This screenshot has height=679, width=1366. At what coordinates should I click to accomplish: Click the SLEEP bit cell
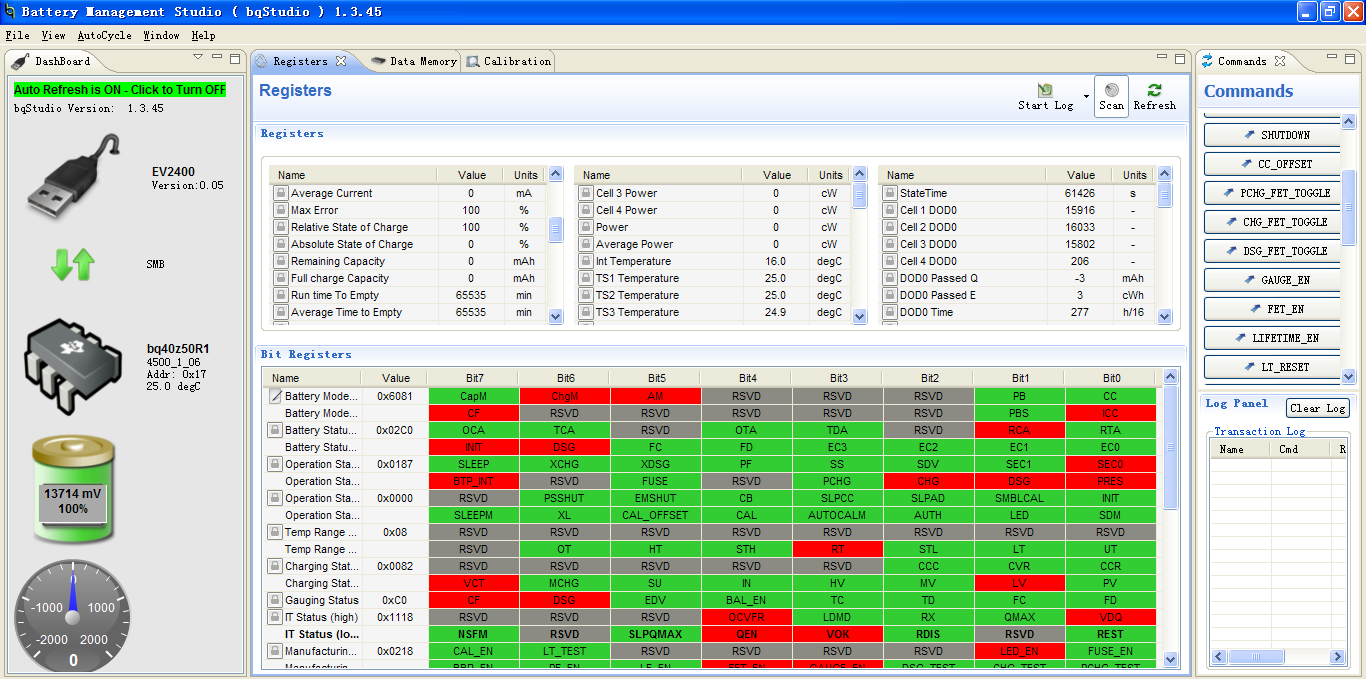tap(473, 464)
